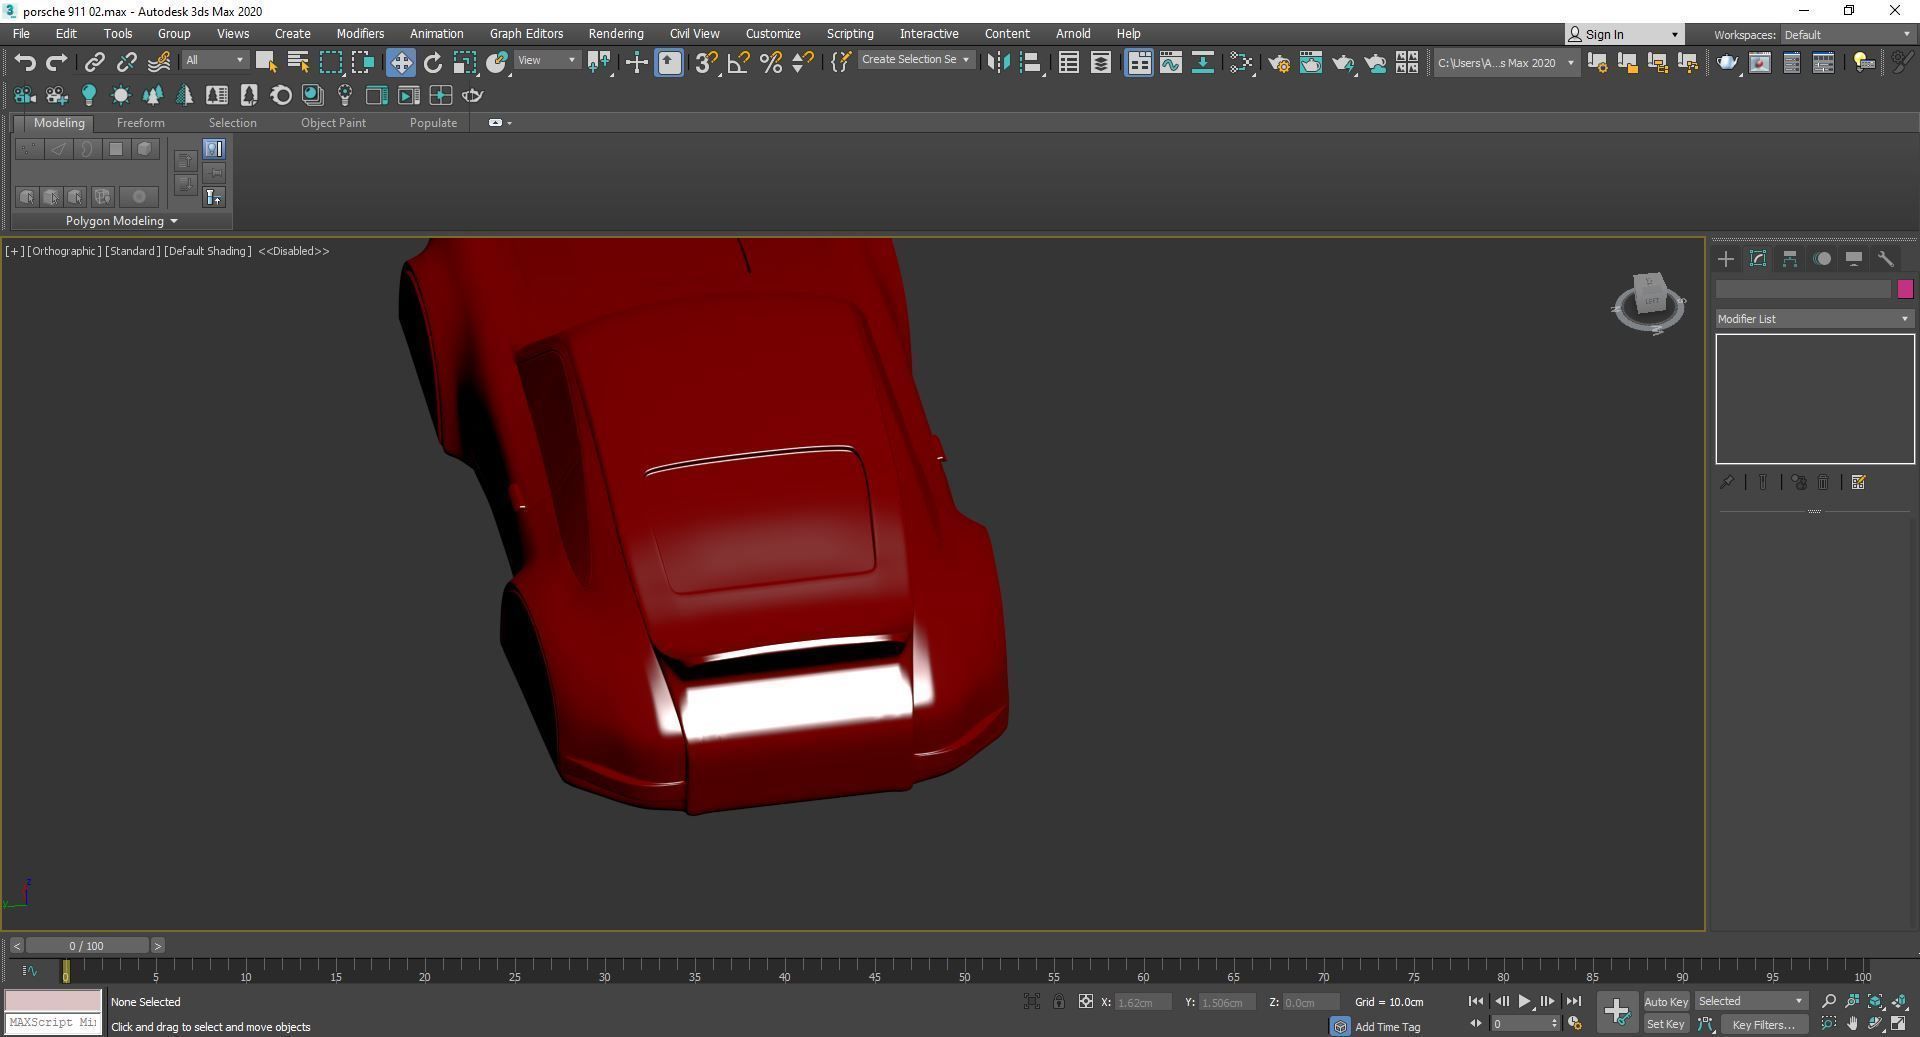
Task: Toggle the Layer Explorer
Action: tap(1100, 62)
